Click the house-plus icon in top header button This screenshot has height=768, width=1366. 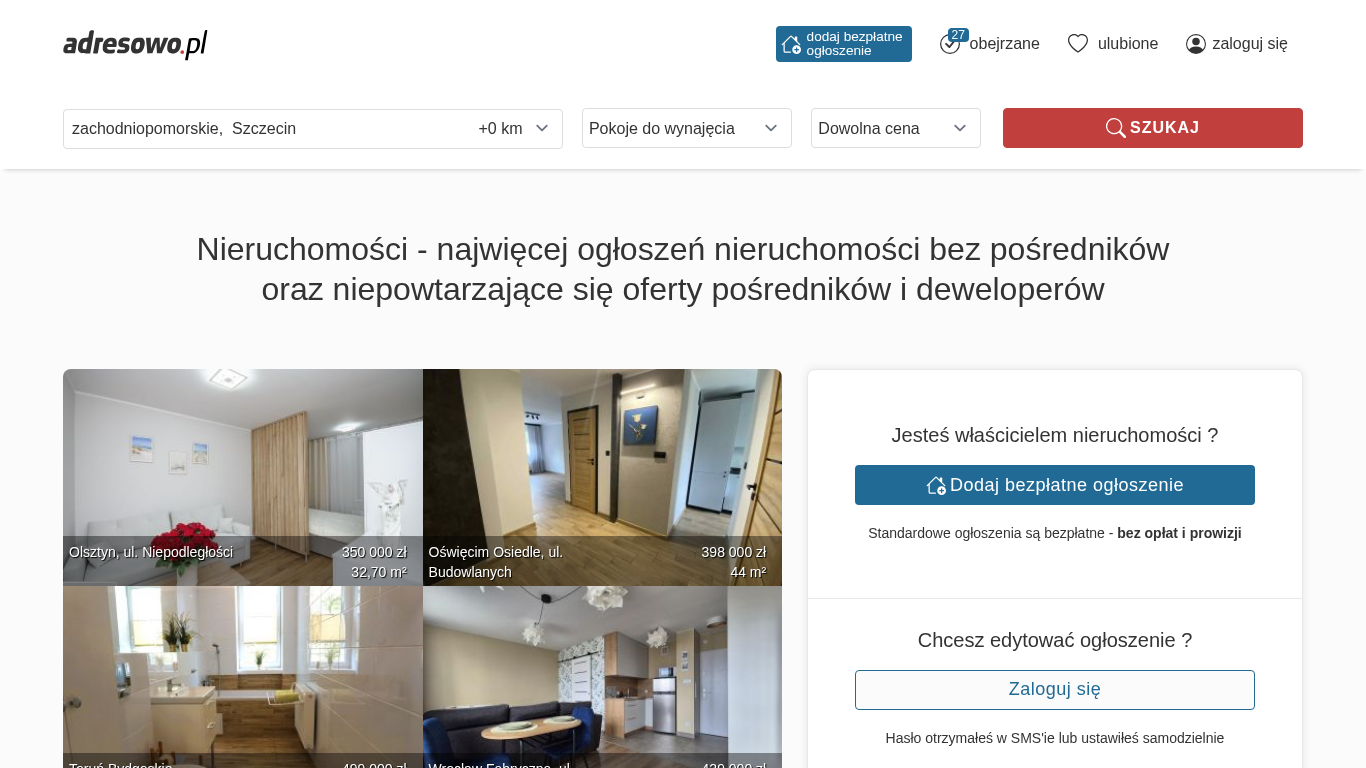(791, 44)
